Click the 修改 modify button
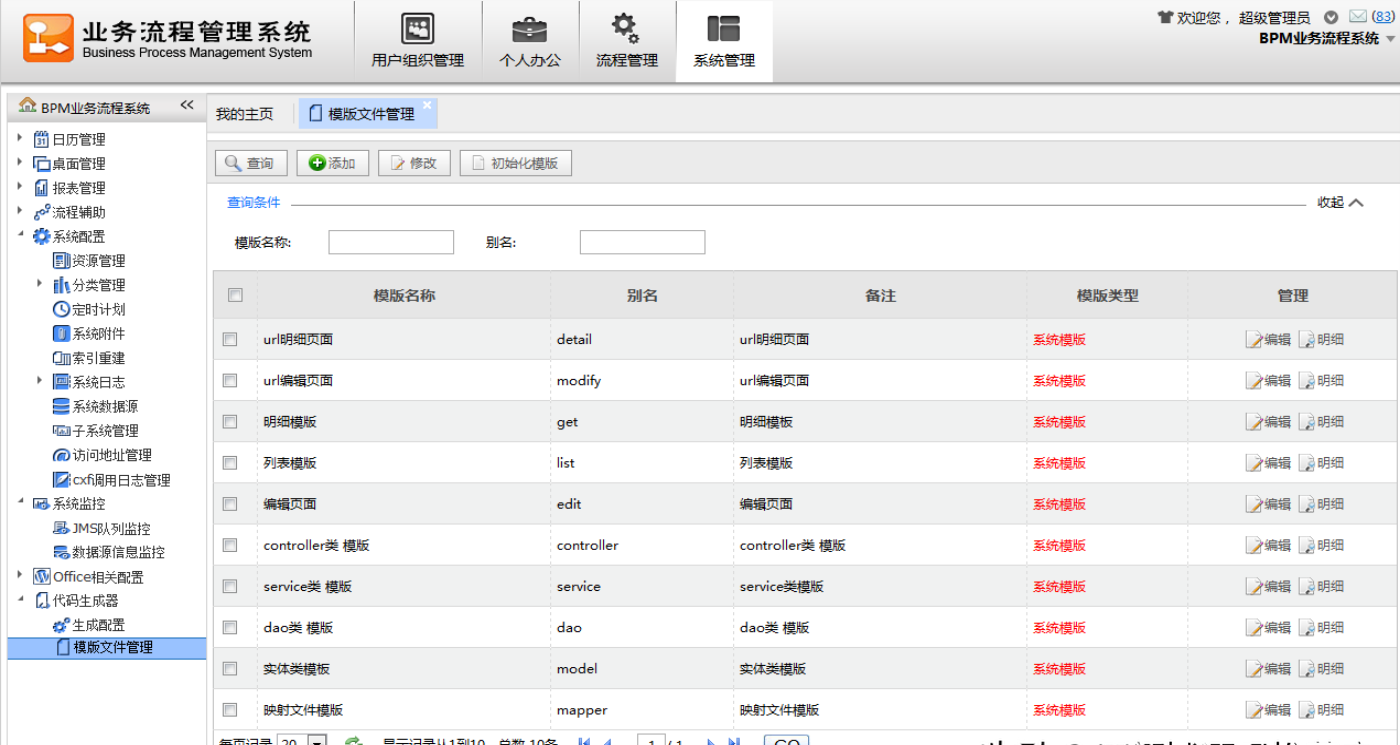This screenshot has height=745, width=1400. point(414,163)
